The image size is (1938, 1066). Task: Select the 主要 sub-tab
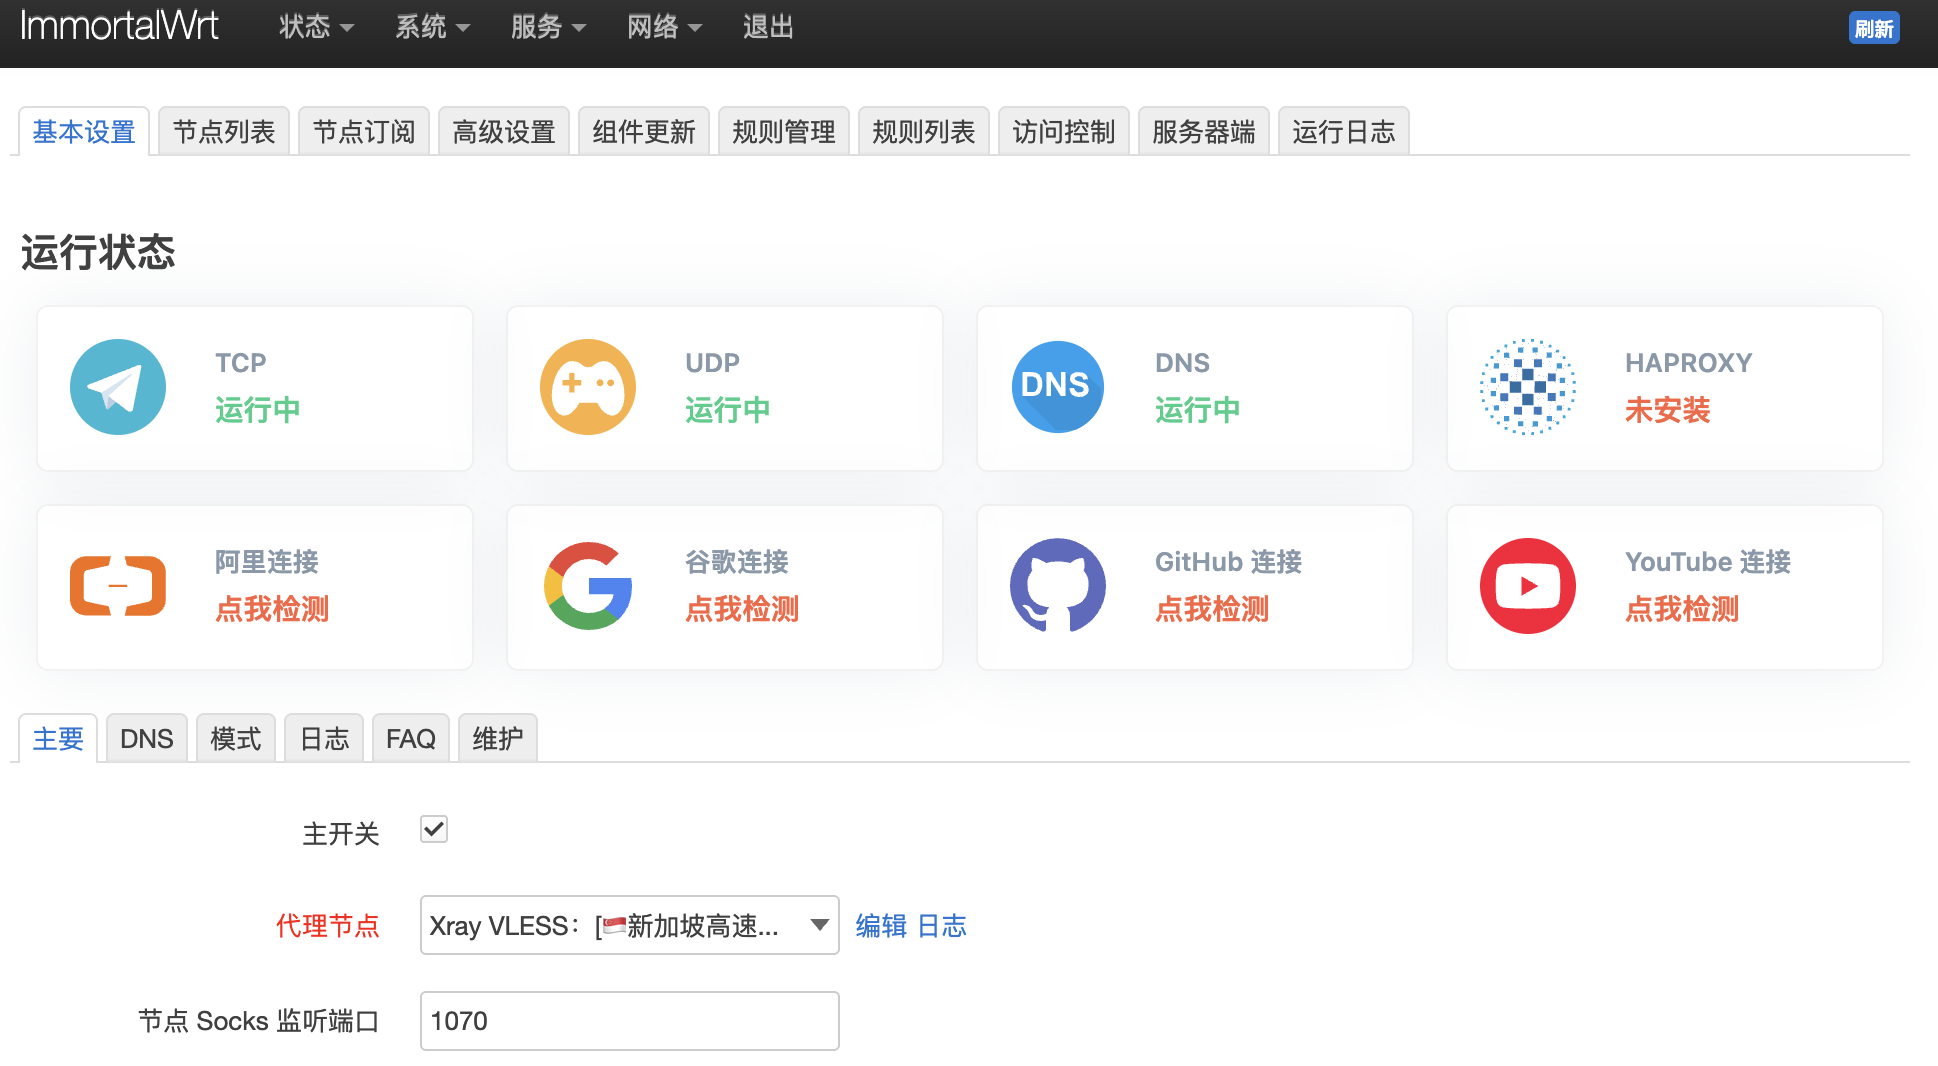coord(58,738)
